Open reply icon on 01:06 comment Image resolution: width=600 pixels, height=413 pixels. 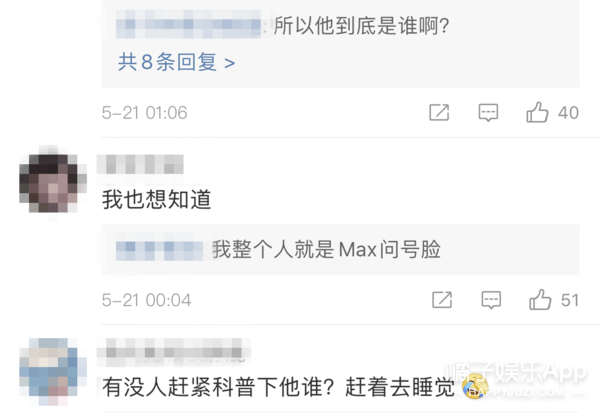(488, 113)
